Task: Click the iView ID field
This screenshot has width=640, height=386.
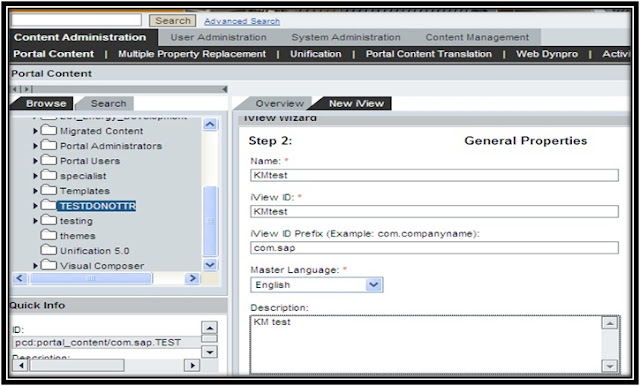Action: pyautogui.click(x=434, y=211)
